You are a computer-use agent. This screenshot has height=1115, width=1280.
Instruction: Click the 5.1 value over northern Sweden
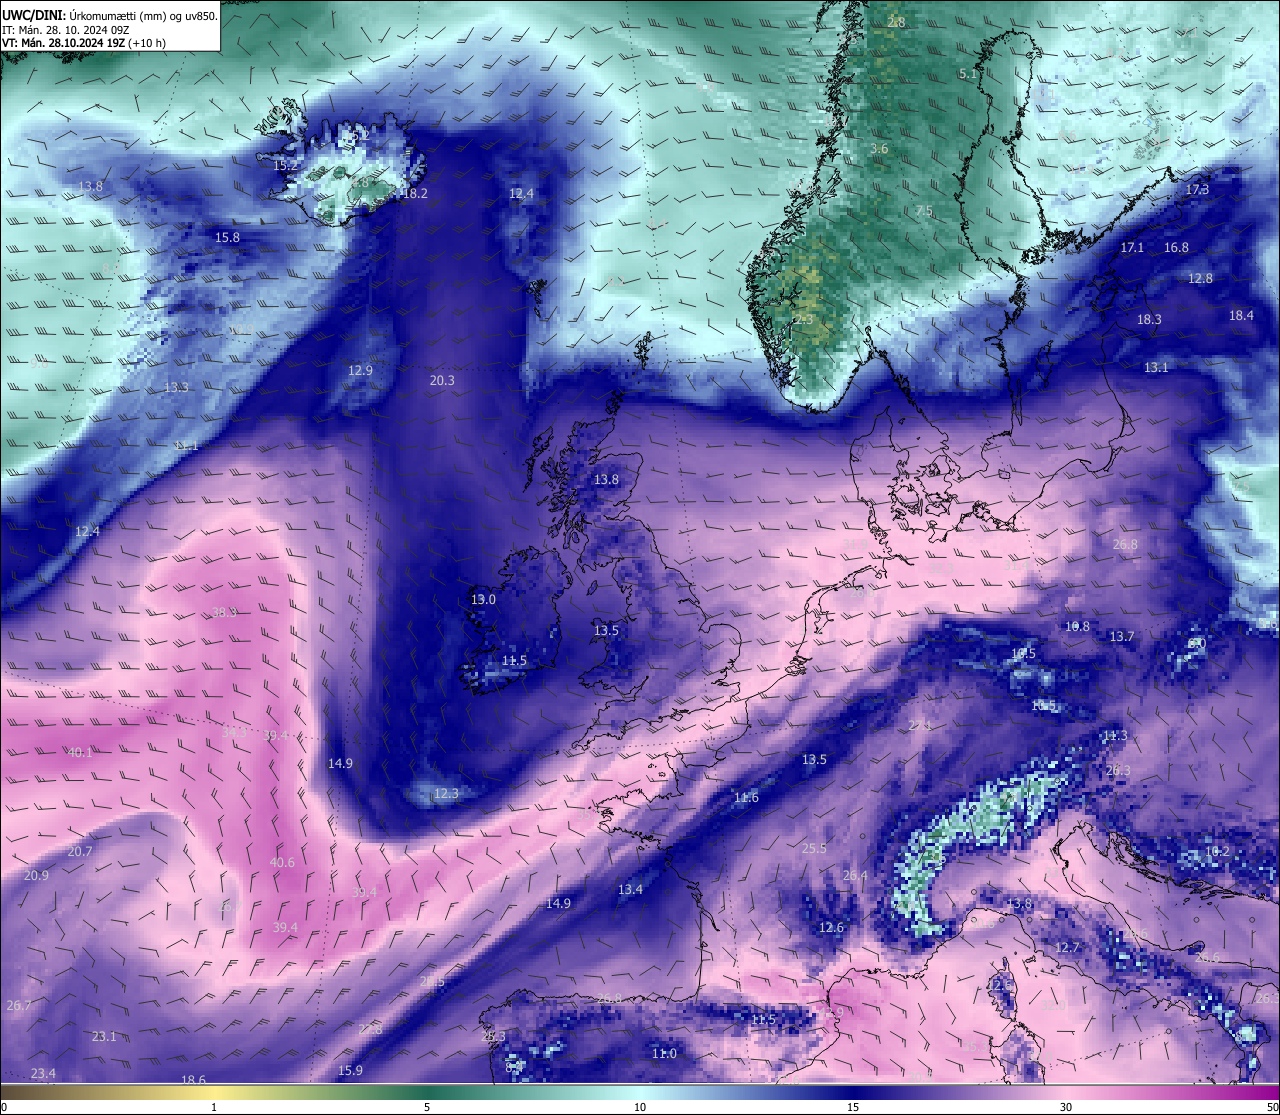tap(967, 73)
